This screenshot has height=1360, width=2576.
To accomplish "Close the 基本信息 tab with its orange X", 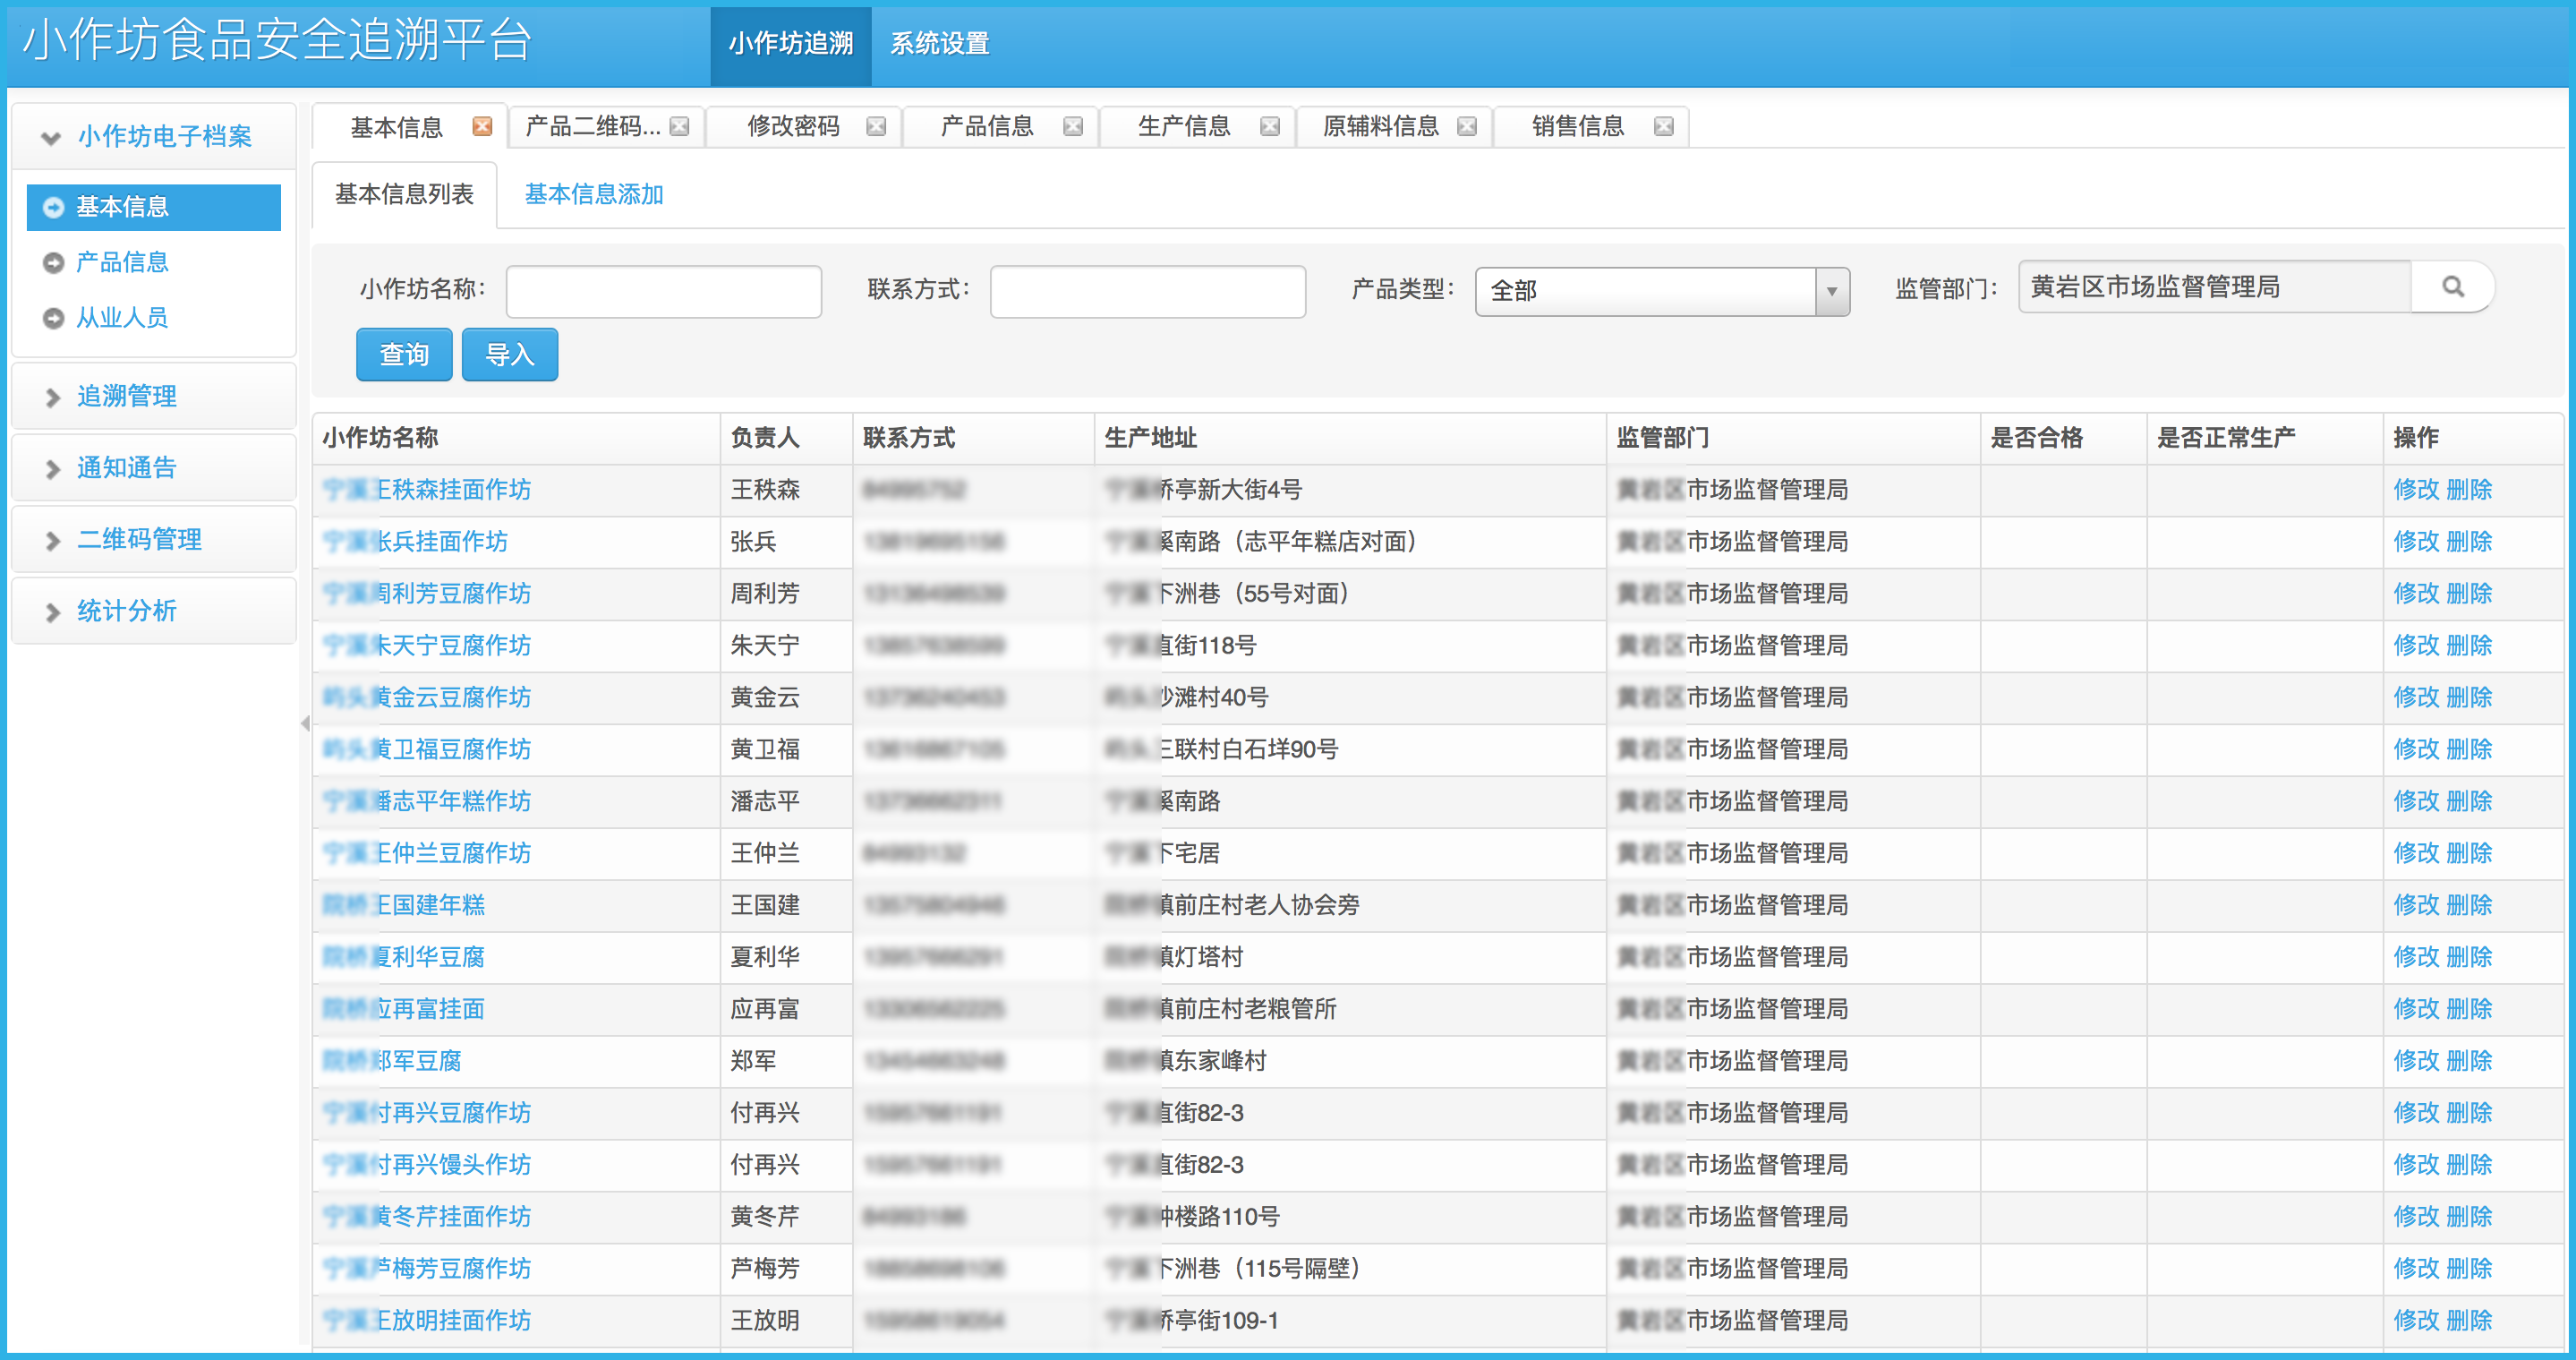I will tap(482, 126).
